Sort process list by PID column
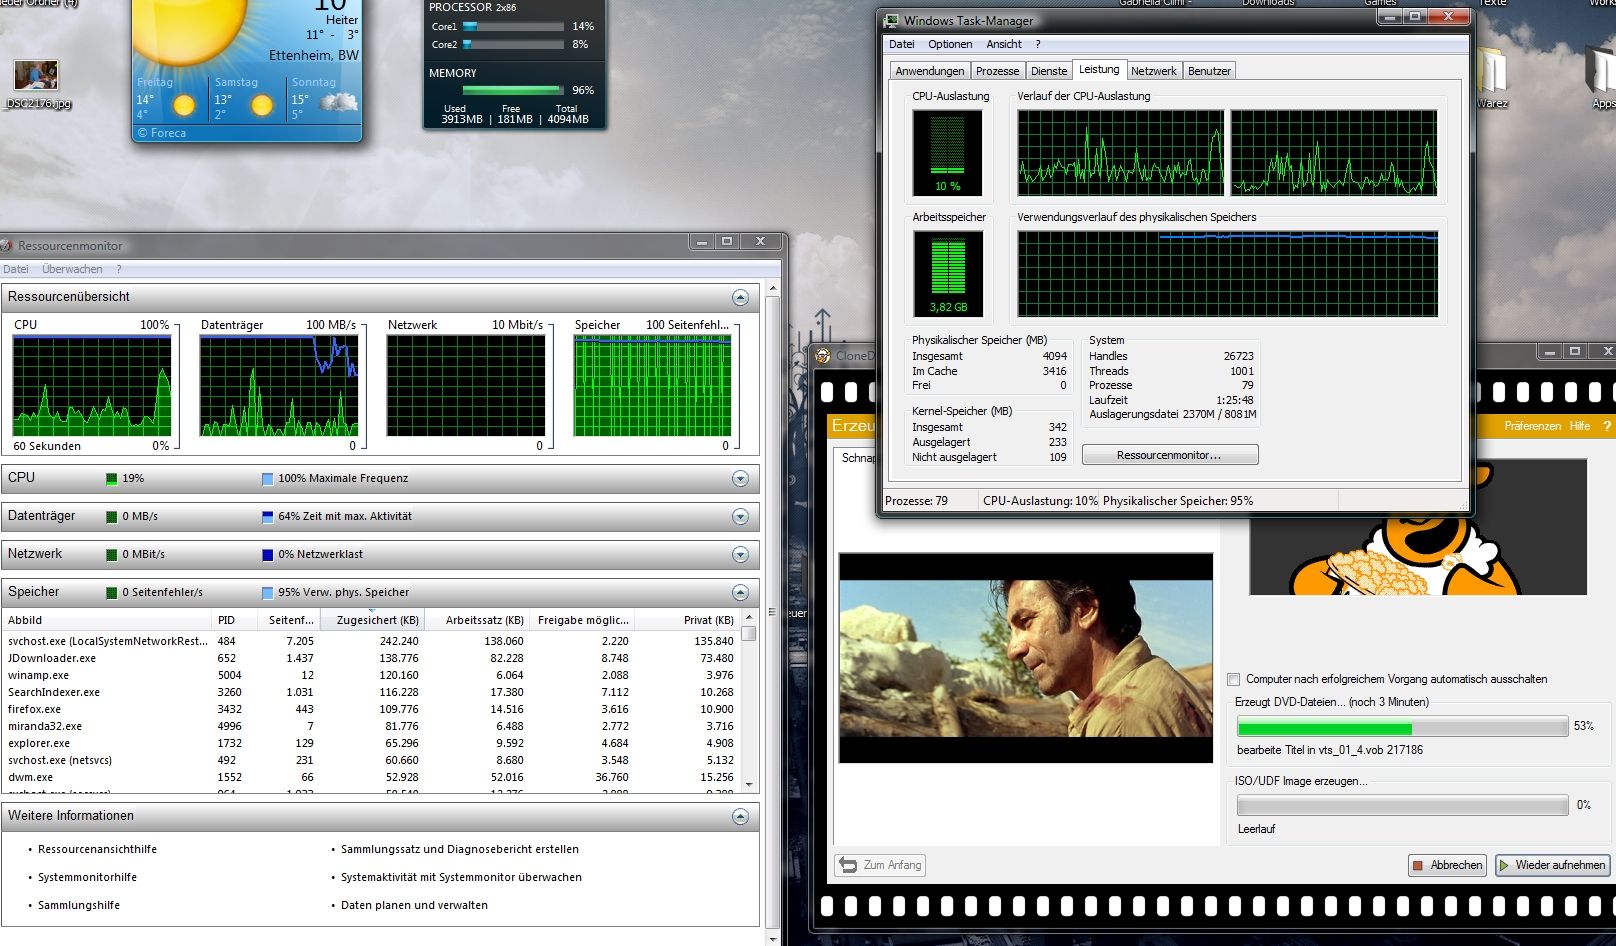This screenshot has width=1616, height=946. [236, 620]
